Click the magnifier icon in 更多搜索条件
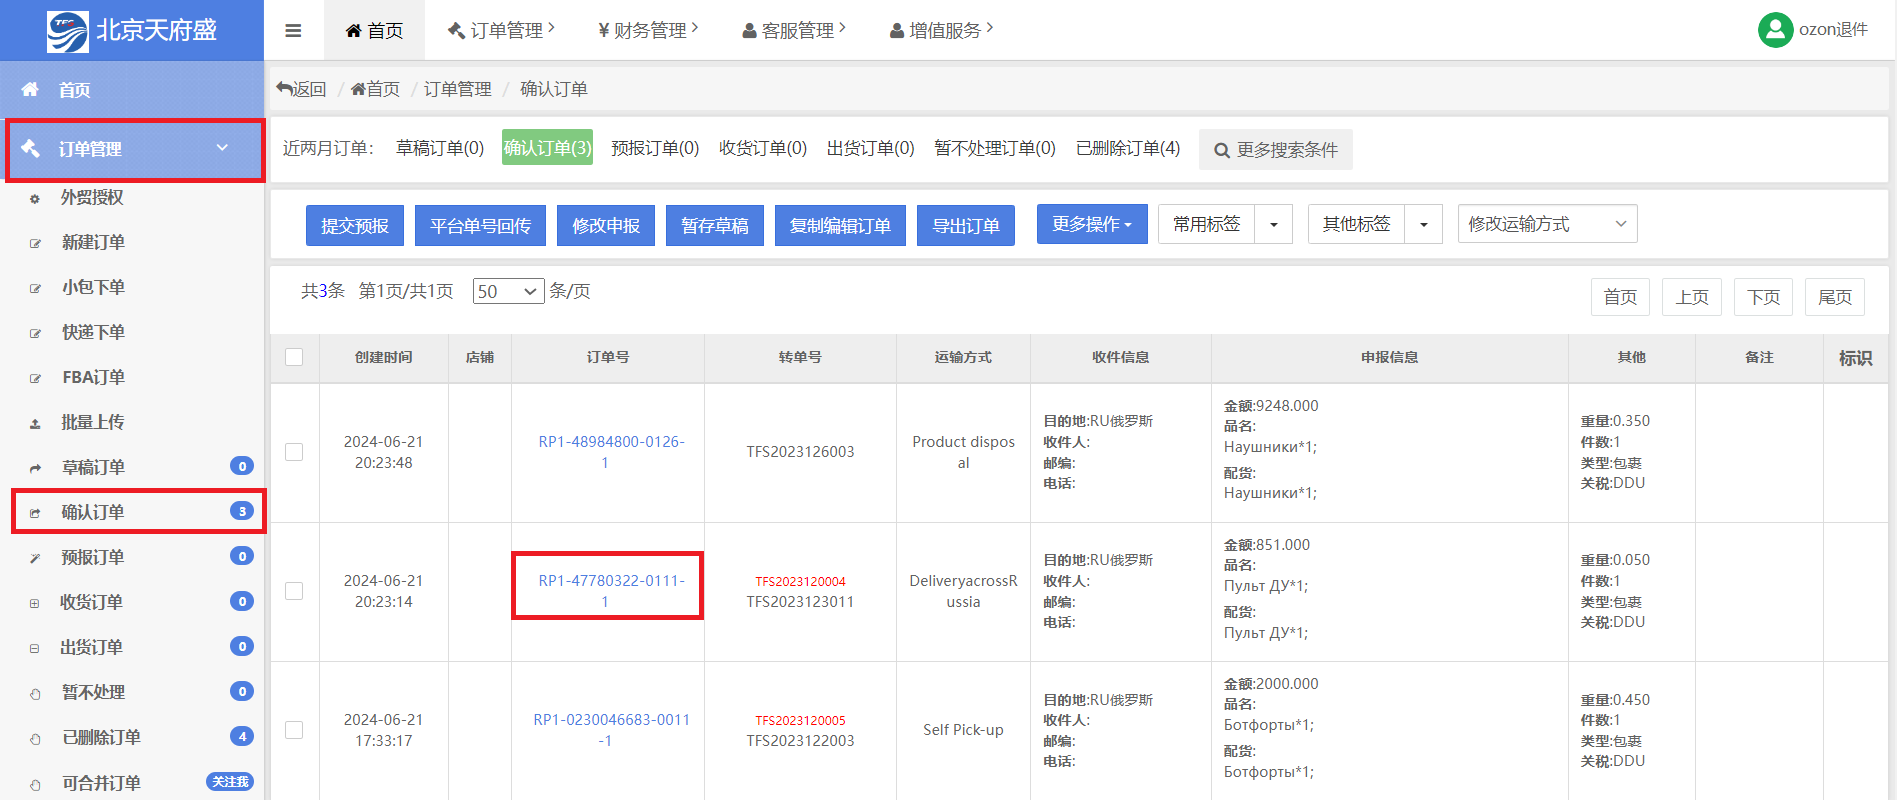 (1222, 150)
